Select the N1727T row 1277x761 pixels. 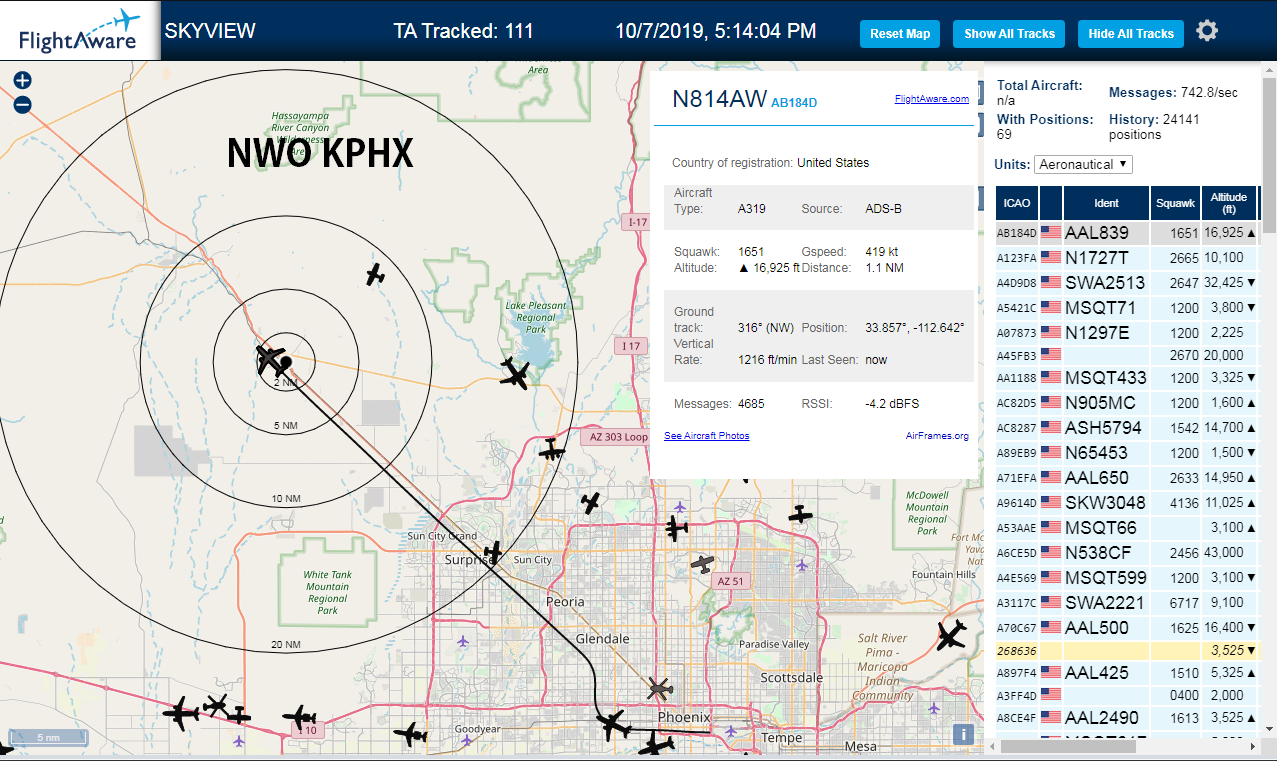tap(1127, 257)
